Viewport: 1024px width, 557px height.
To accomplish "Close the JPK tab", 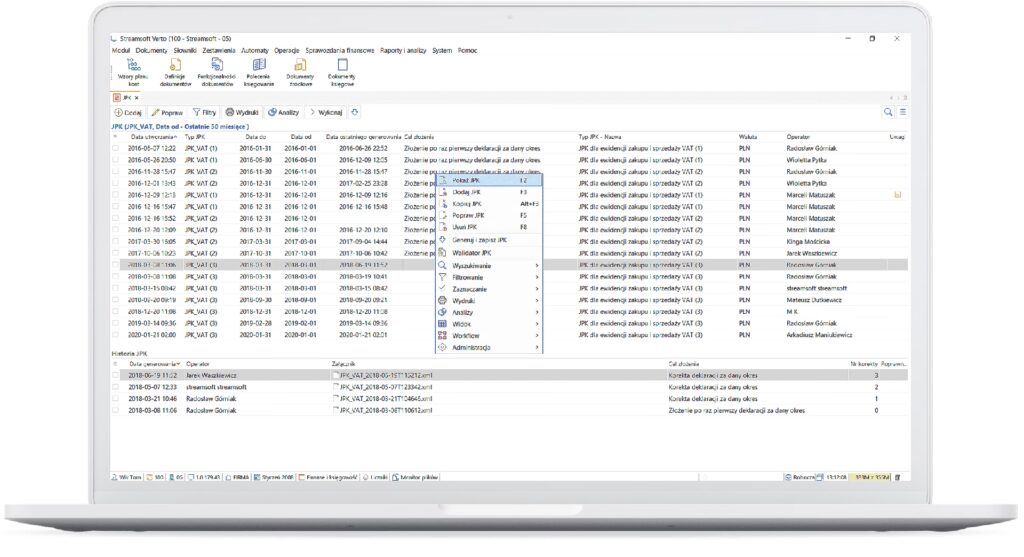I will coord(137,97).
